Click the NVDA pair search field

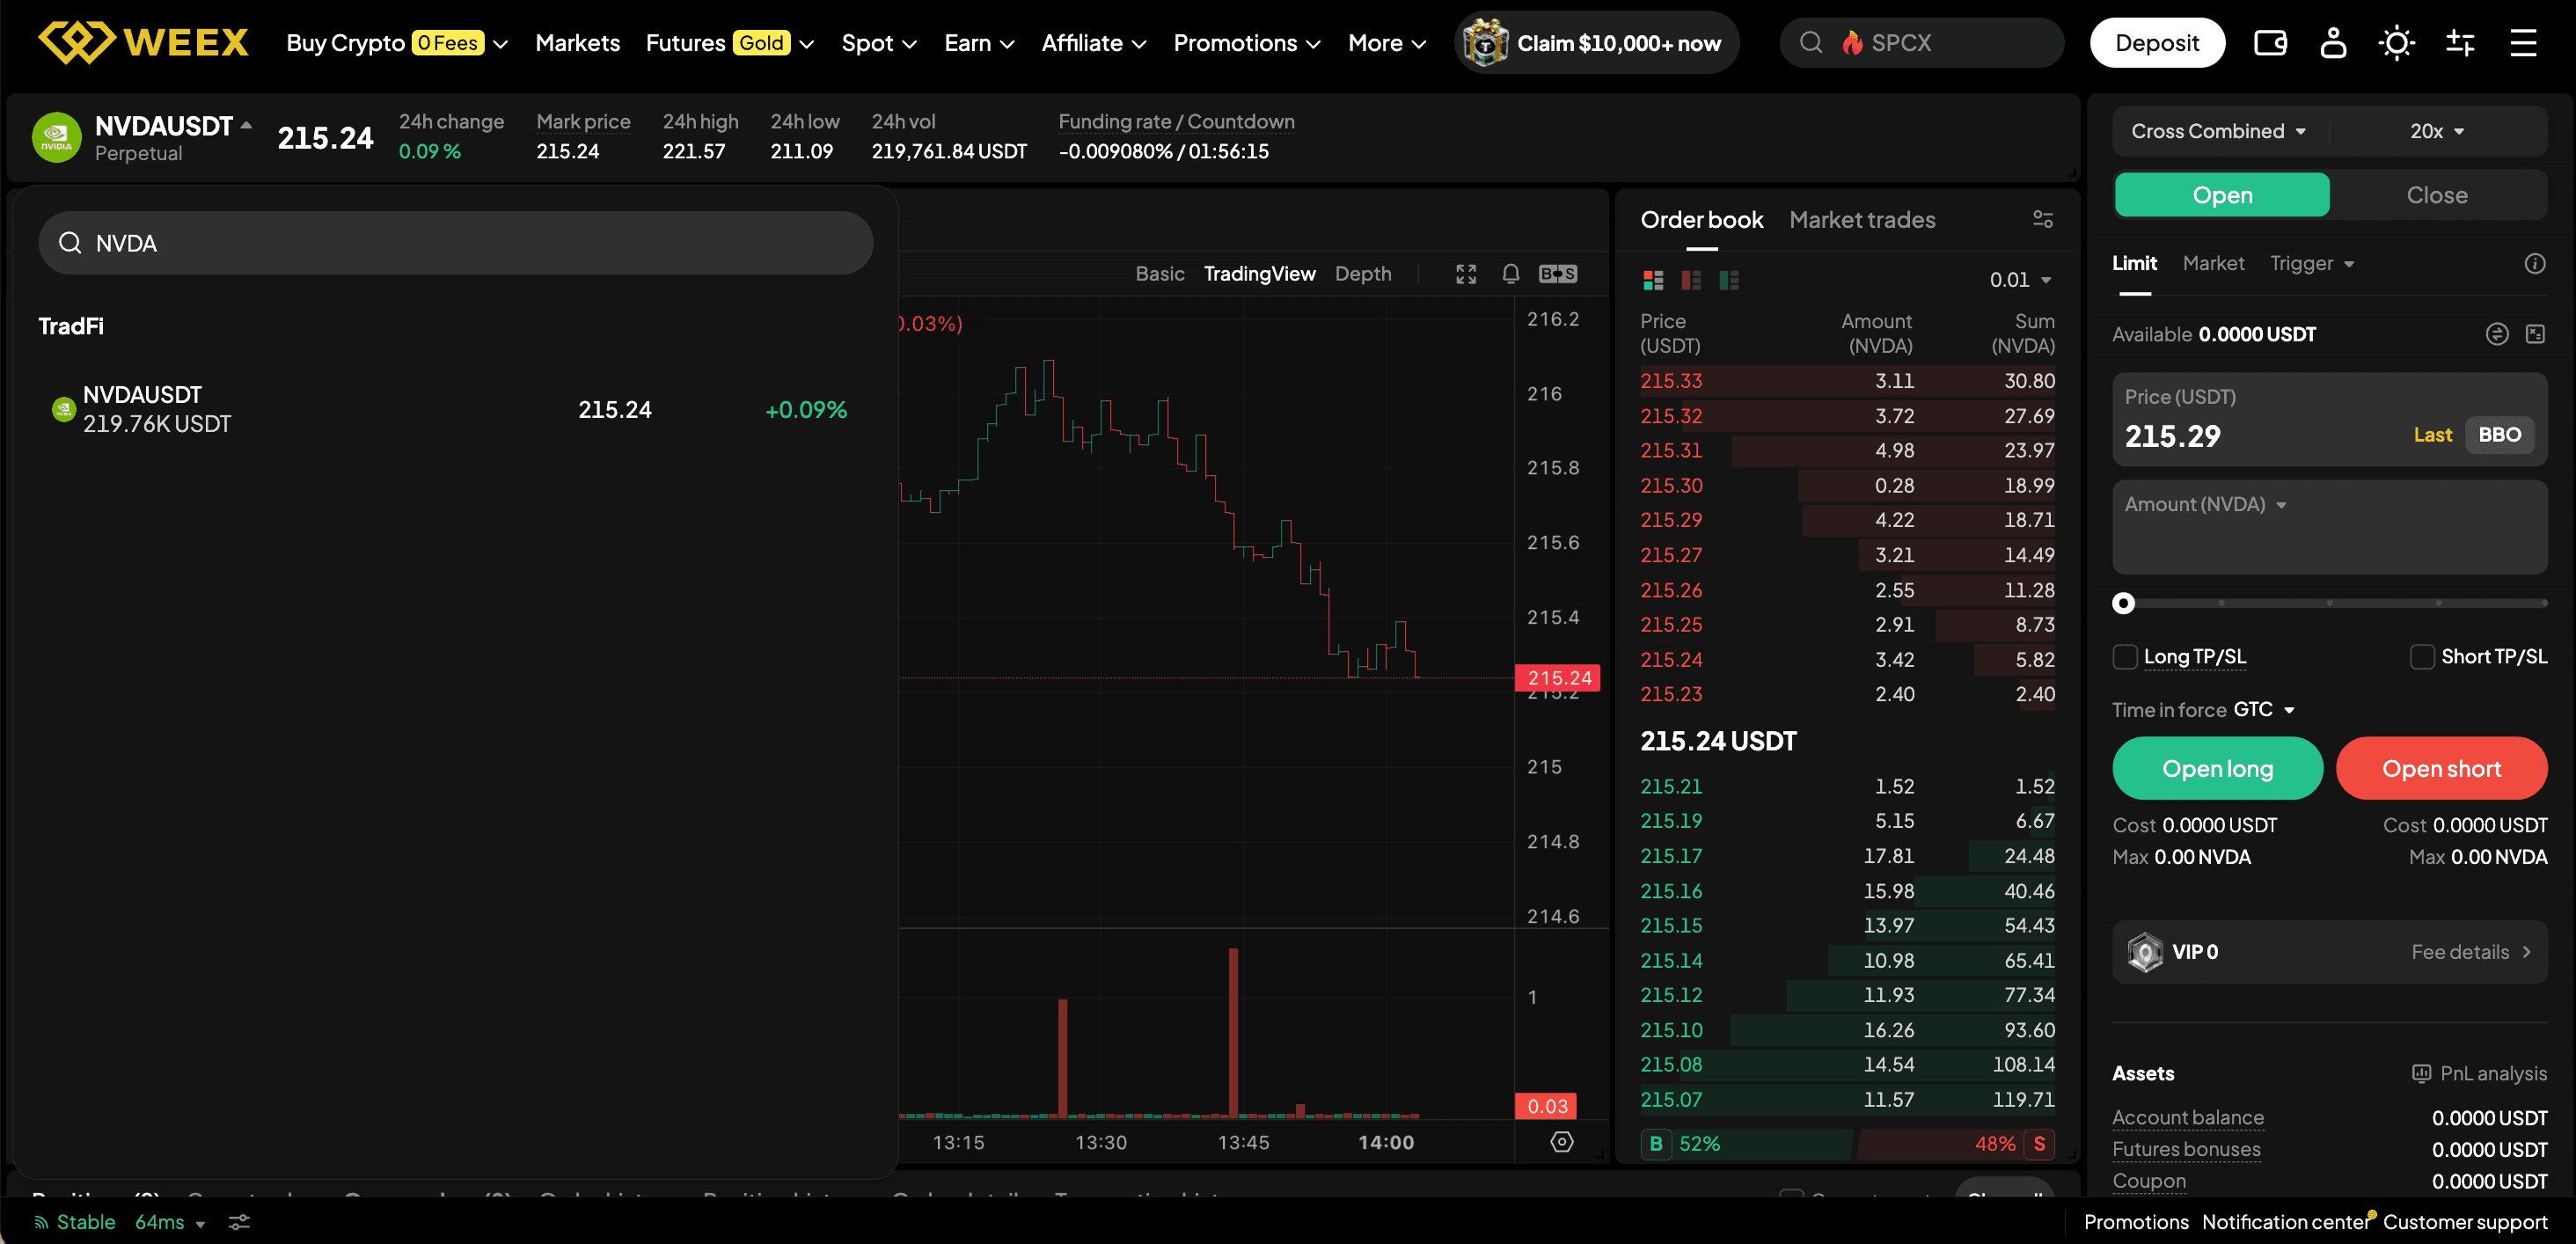point(456,243)
